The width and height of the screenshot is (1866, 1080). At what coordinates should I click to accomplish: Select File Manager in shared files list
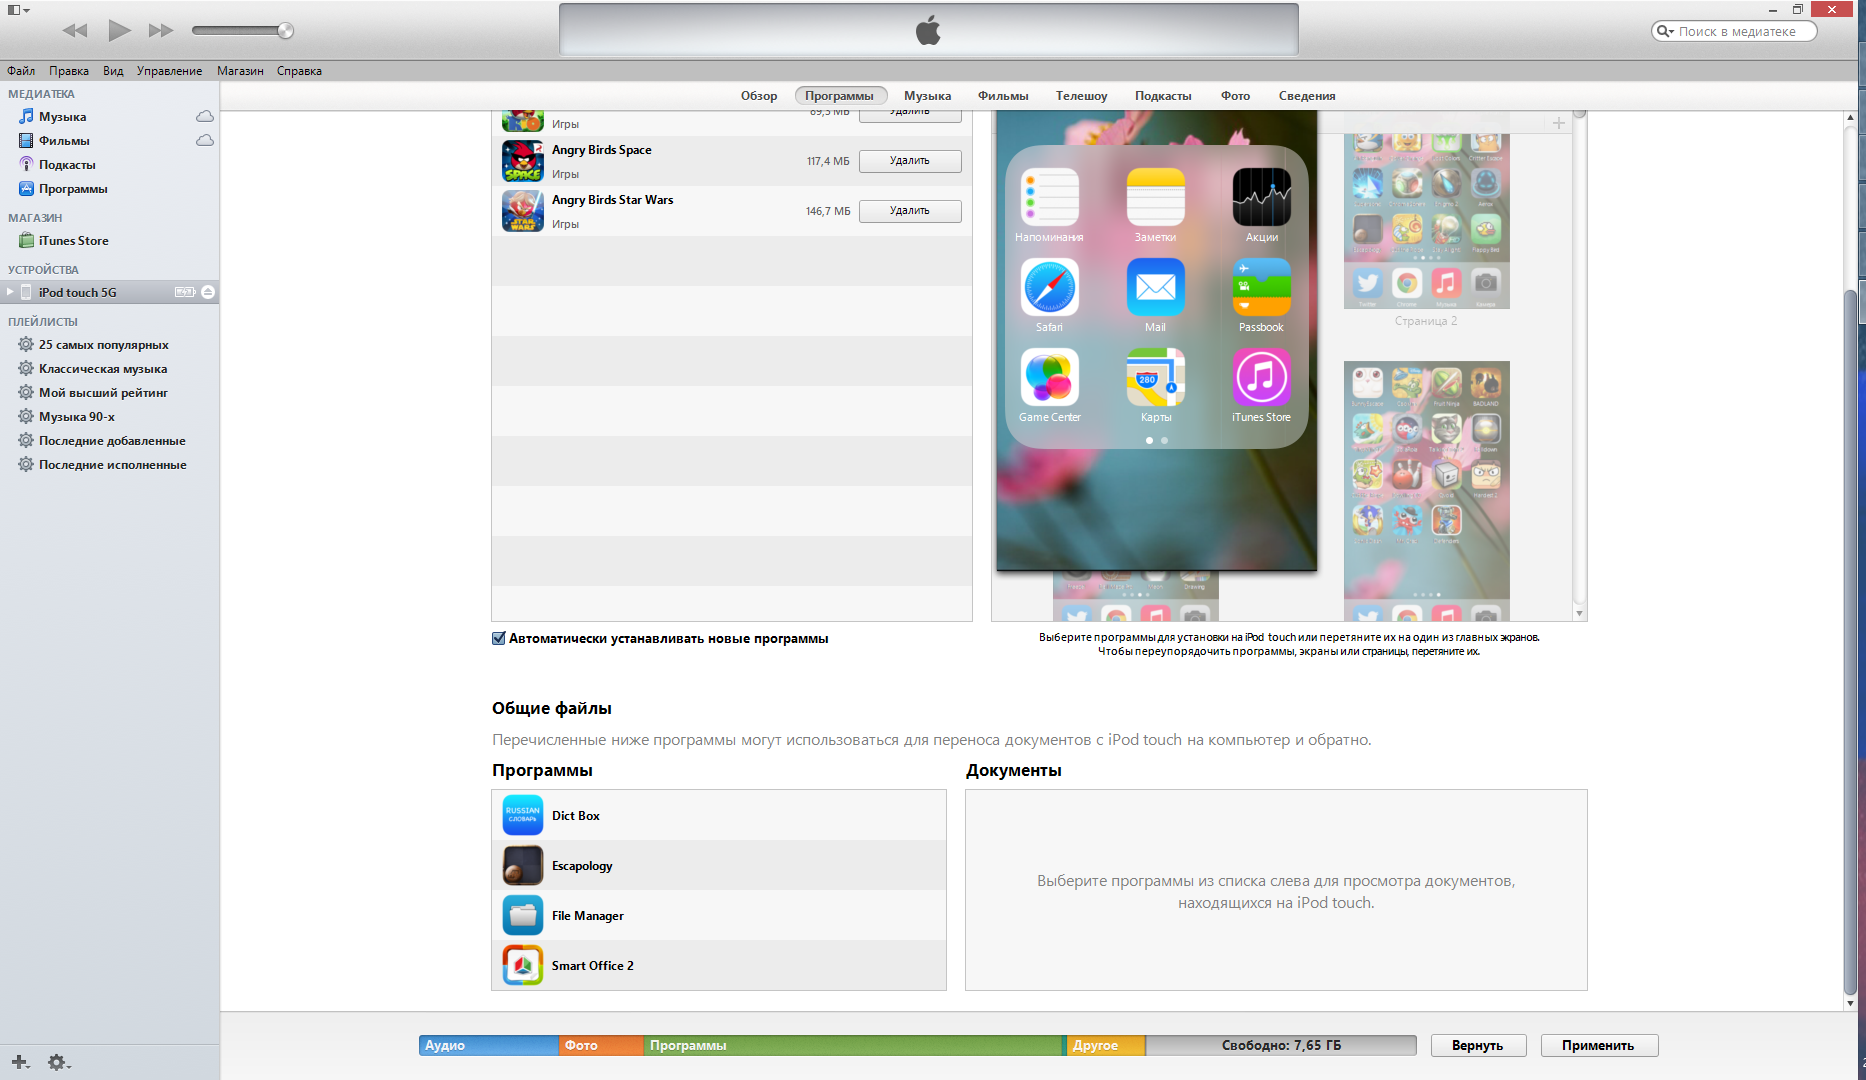click(719, 916)
